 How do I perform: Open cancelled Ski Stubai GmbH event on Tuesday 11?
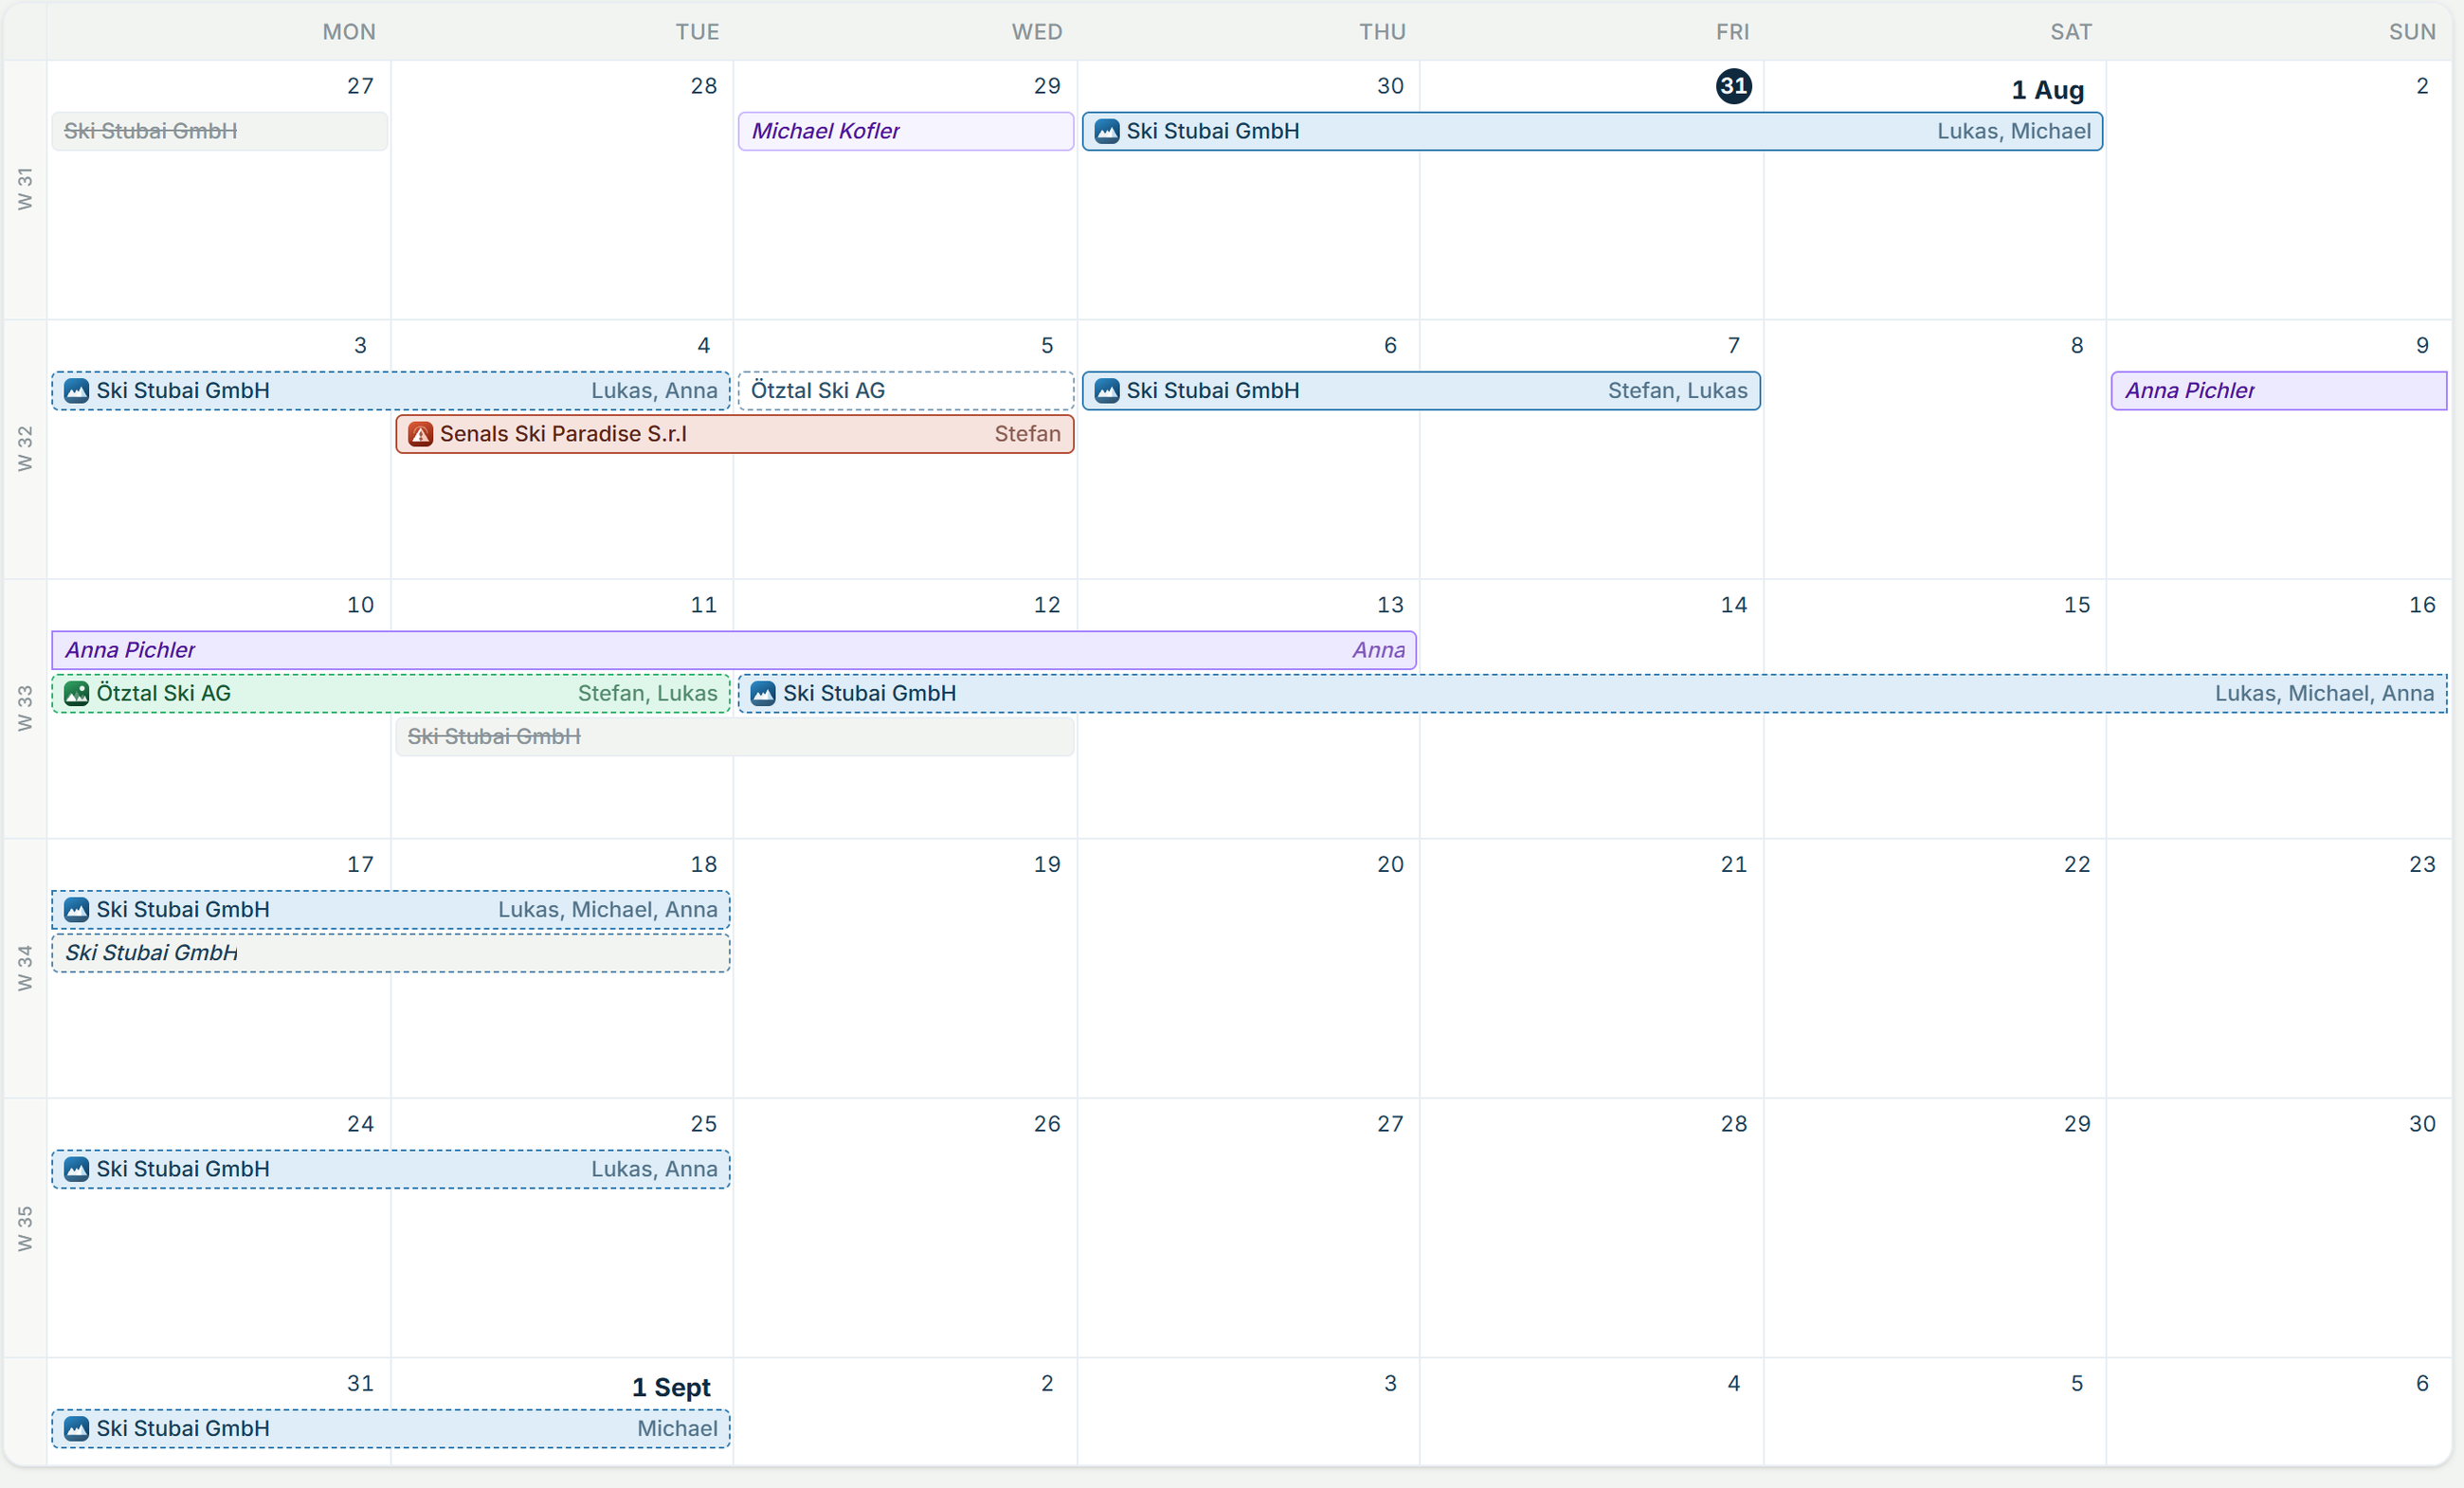point(735,737)
